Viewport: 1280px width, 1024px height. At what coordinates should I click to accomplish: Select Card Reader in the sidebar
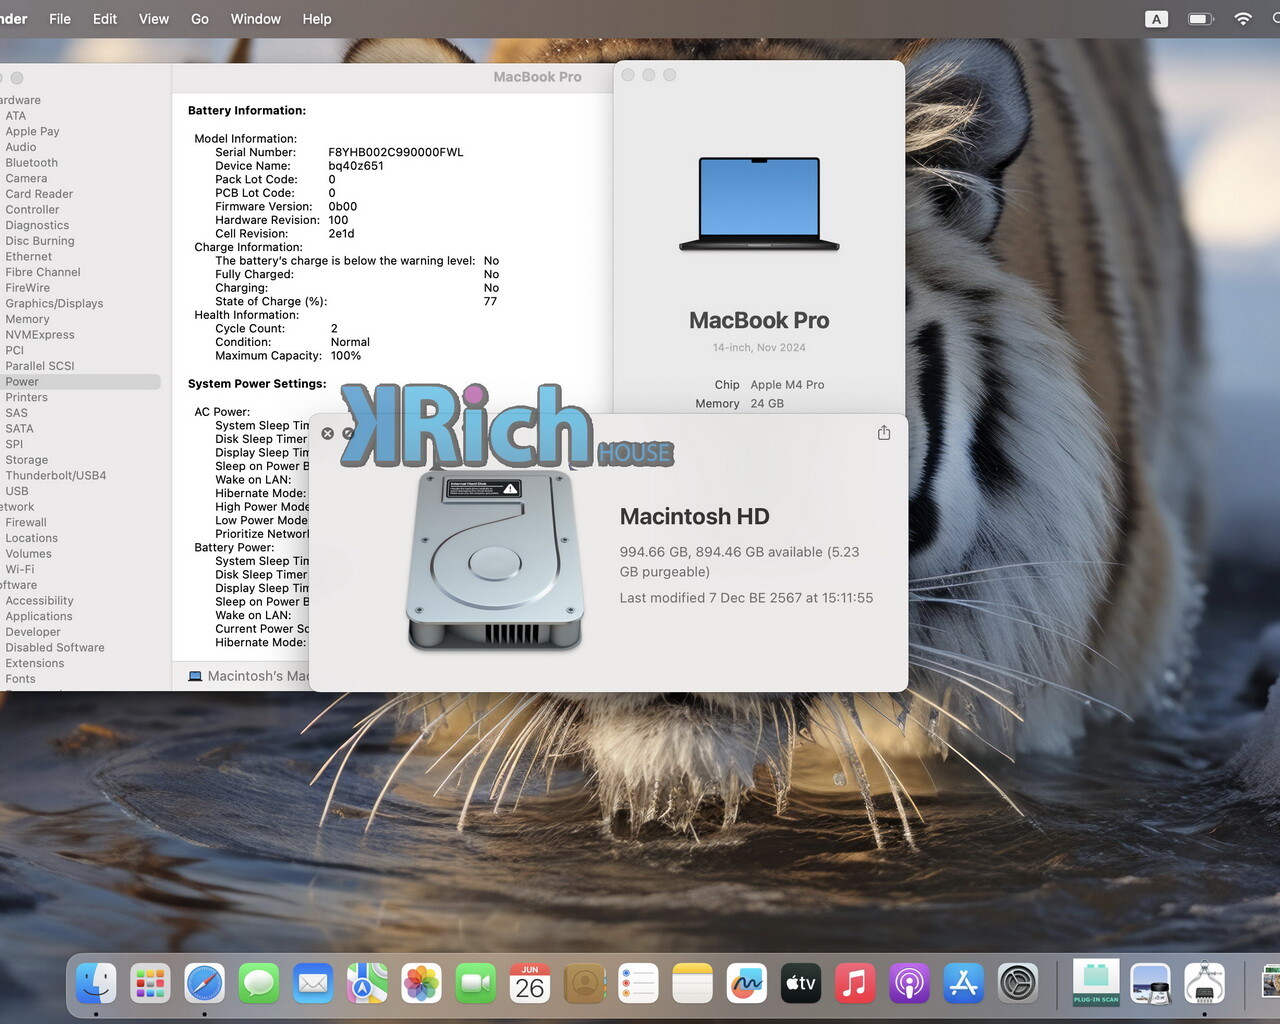39,194
